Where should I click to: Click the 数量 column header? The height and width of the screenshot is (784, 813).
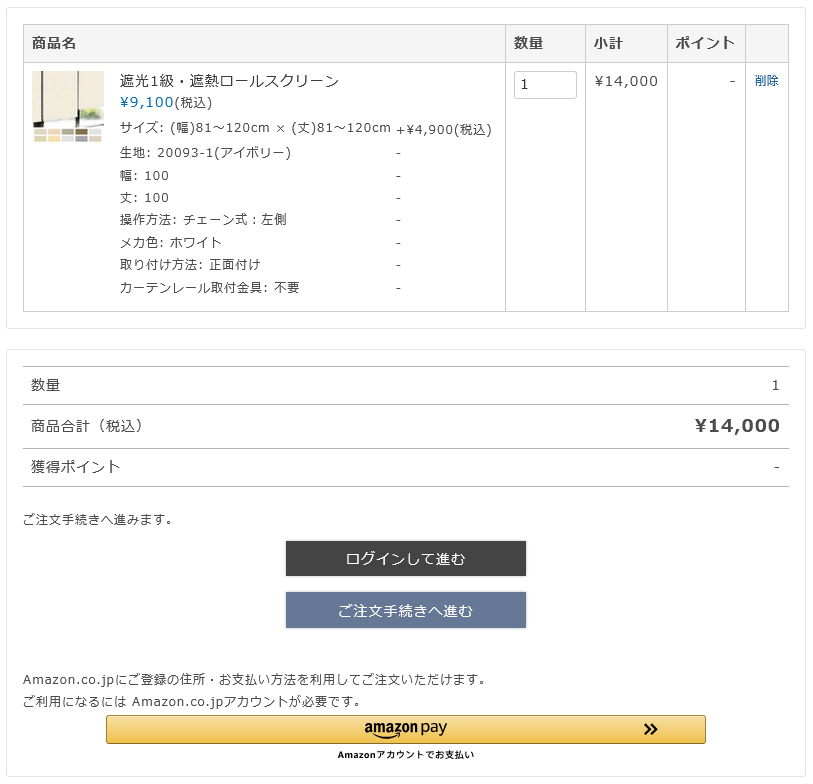(528, 43)
